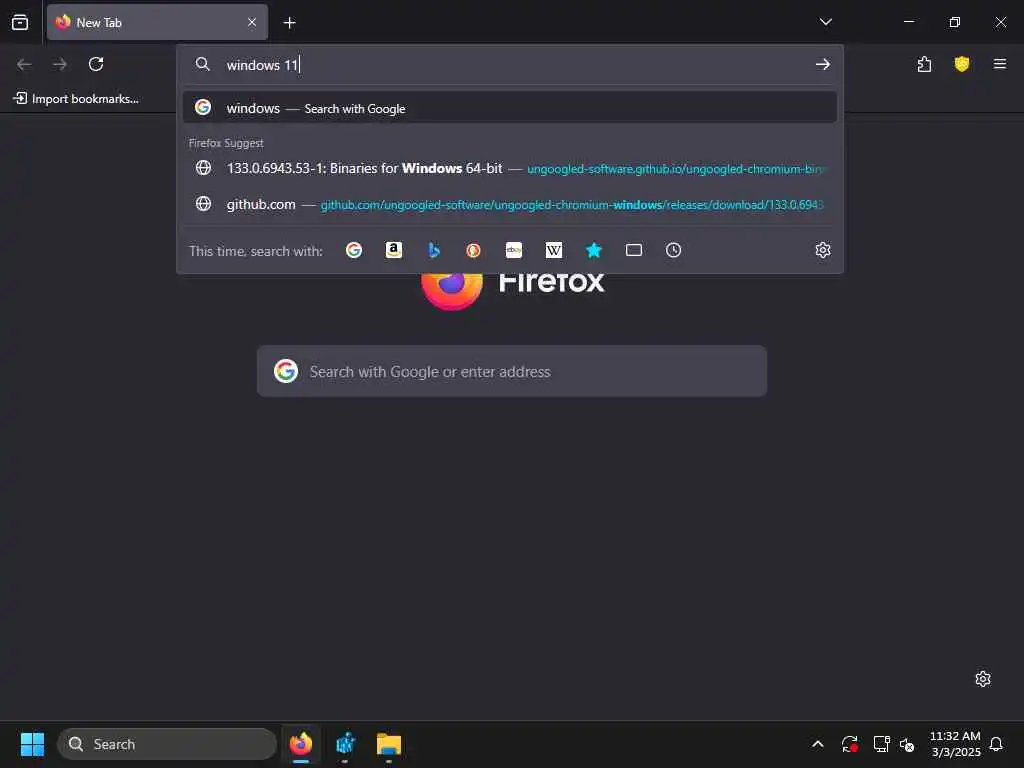Click the sync update tray icon
The image size is (1024, 768).
850,744
